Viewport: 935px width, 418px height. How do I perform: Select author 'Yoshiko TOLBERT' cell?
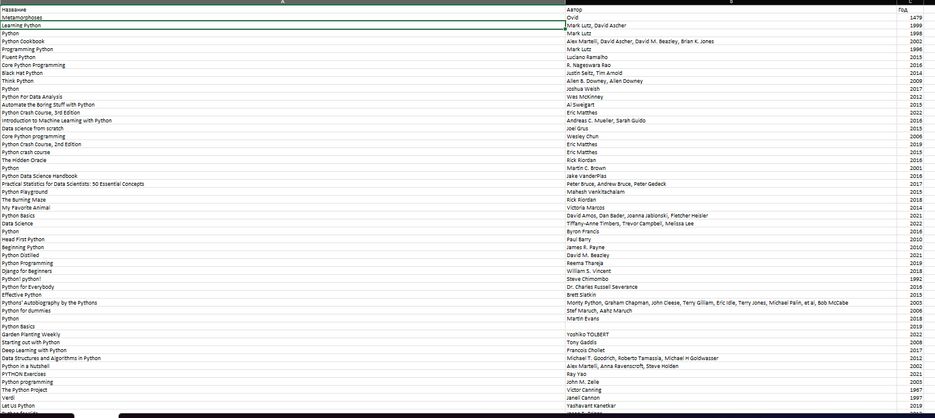coord(731,335)
